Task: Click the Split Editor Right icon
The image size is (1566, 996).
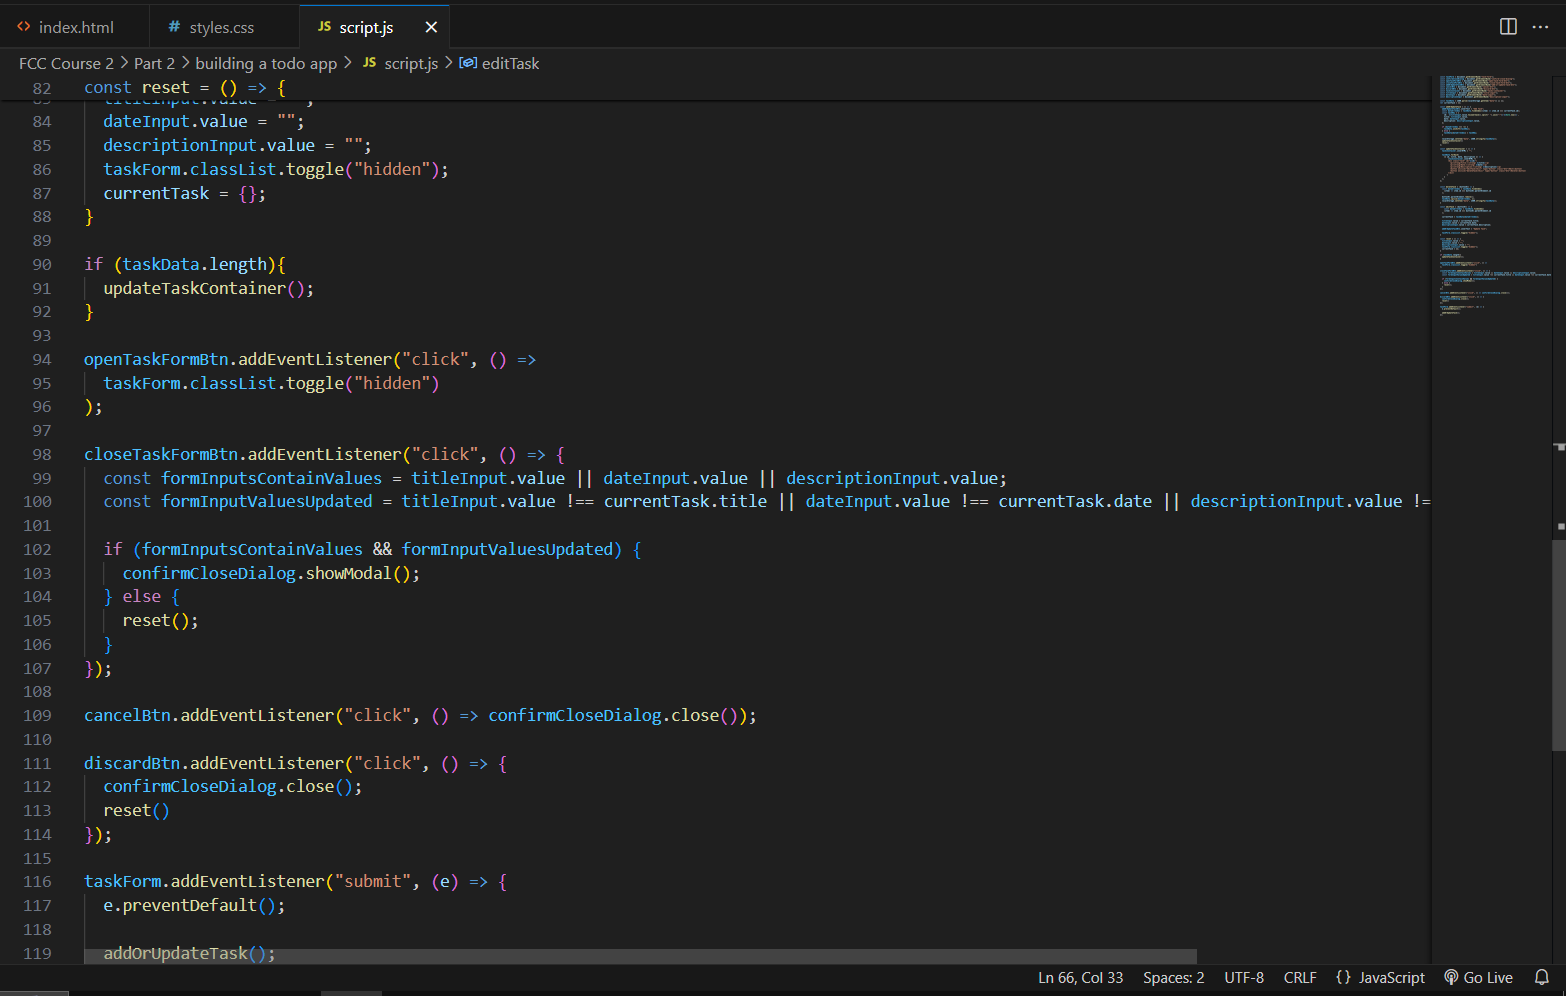Action: [x=1508, y=27]
